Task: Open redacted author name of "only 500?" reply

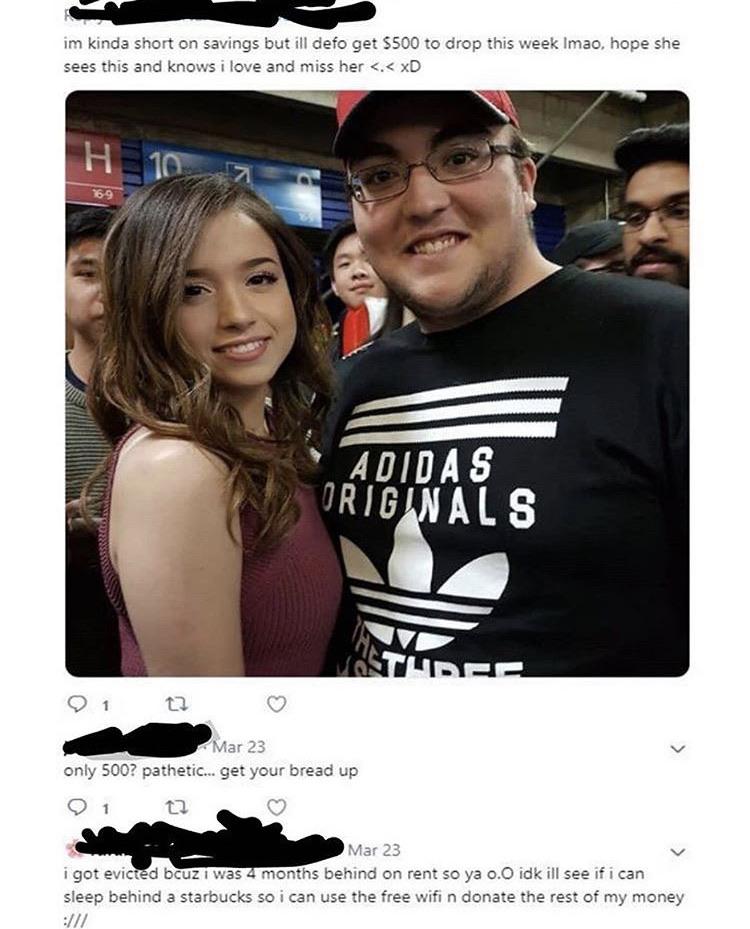Action: click(140, 741)
